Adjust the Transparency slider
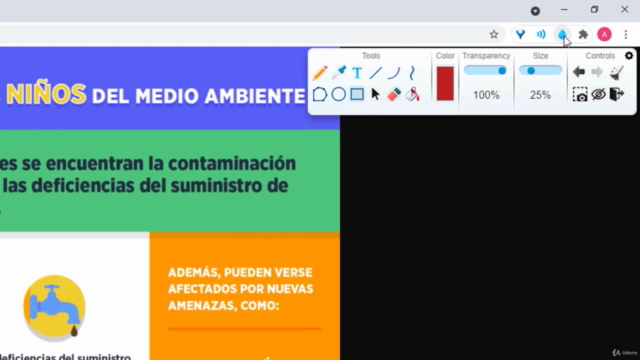The width and height of the screenshot is (640, 360). point(486,71)
